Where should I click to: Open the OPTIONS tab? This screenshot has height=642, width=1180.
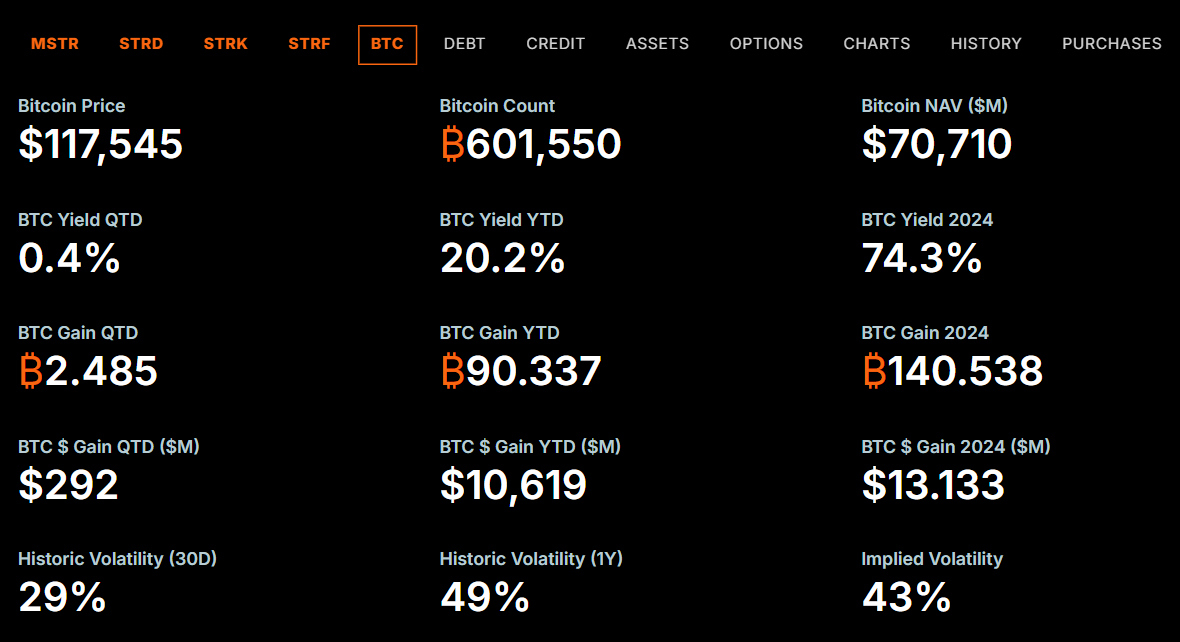(766, 43)
